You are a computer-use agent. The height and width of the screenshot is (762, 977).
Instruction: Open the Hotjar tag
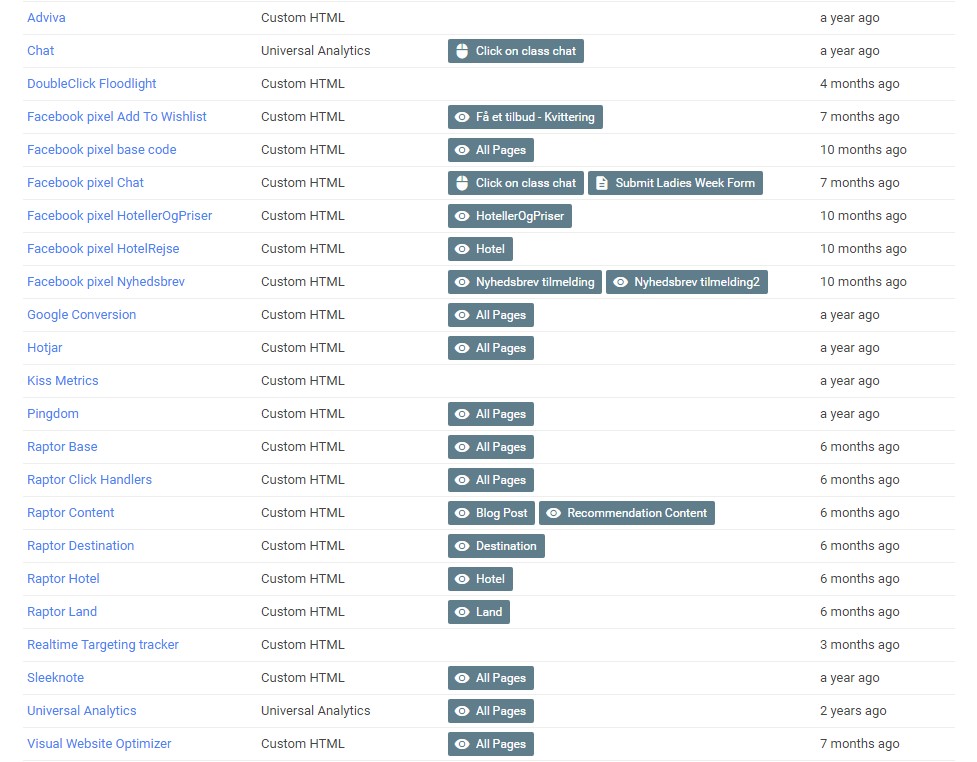point(45,348)
